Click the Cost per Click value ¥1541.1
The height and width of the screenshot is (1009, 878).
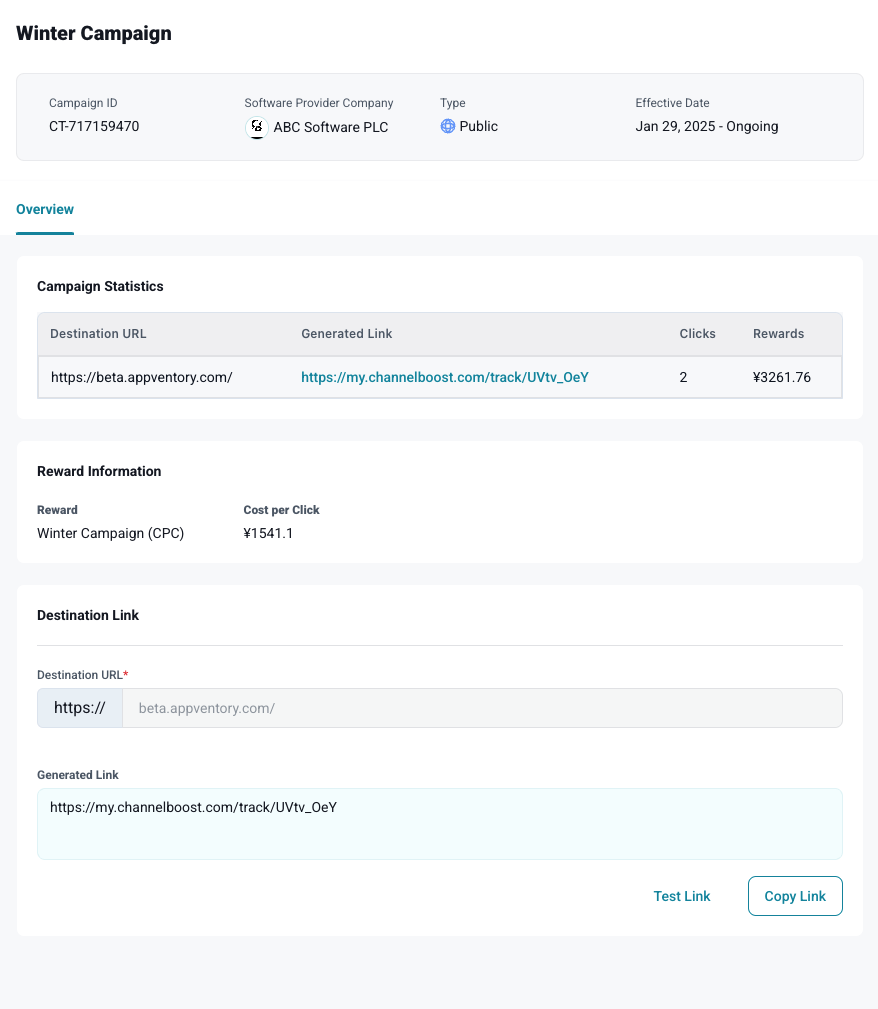268,533
